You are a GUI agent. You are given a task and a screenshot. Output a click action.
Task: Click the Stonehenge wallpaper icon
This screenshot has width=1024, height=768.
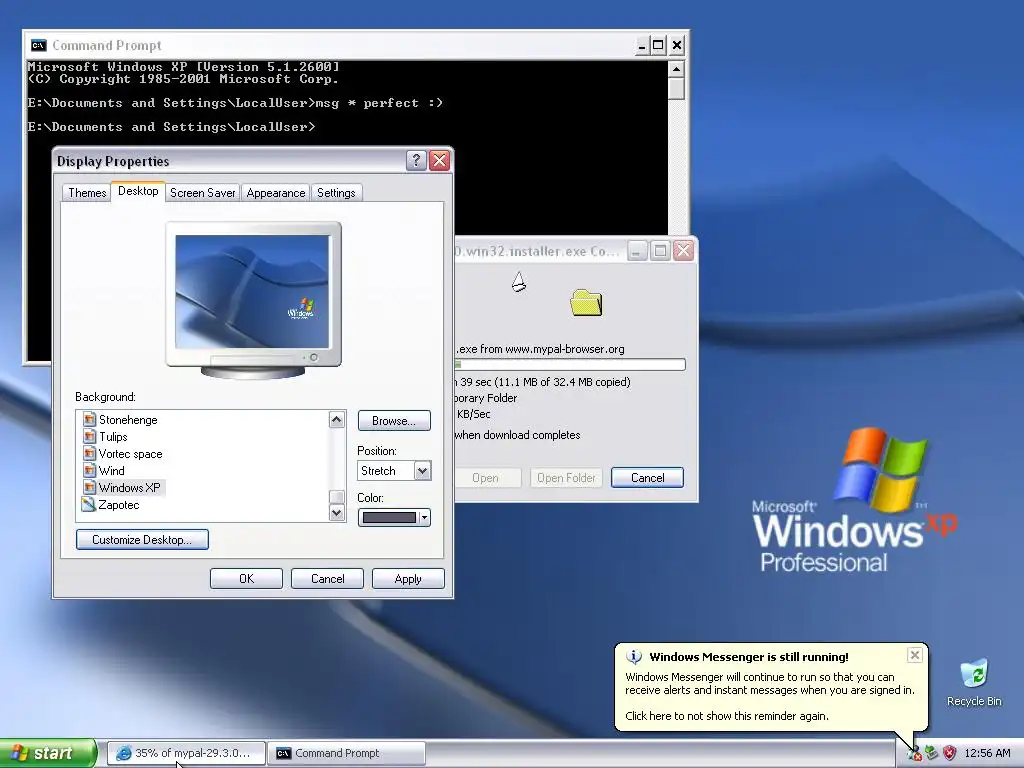click(89, 419)
